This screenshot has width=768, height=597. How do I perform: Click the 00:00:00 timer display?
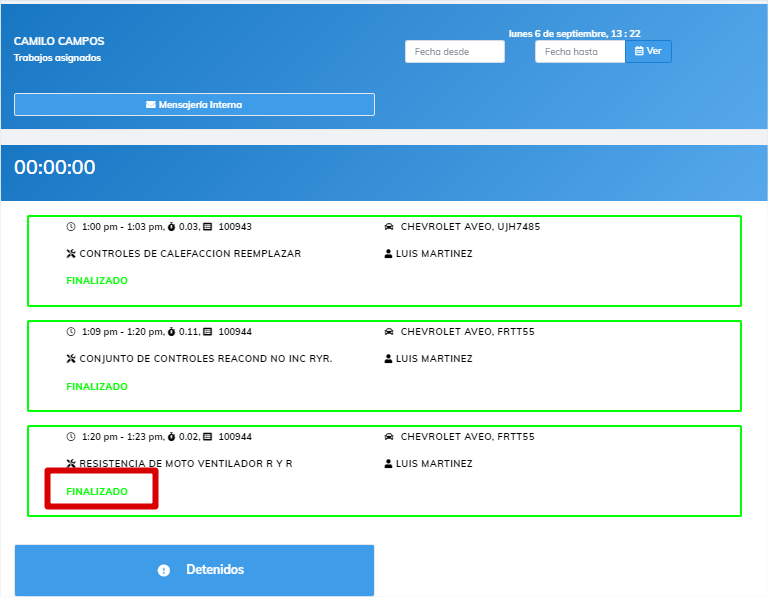pos(55,168)
